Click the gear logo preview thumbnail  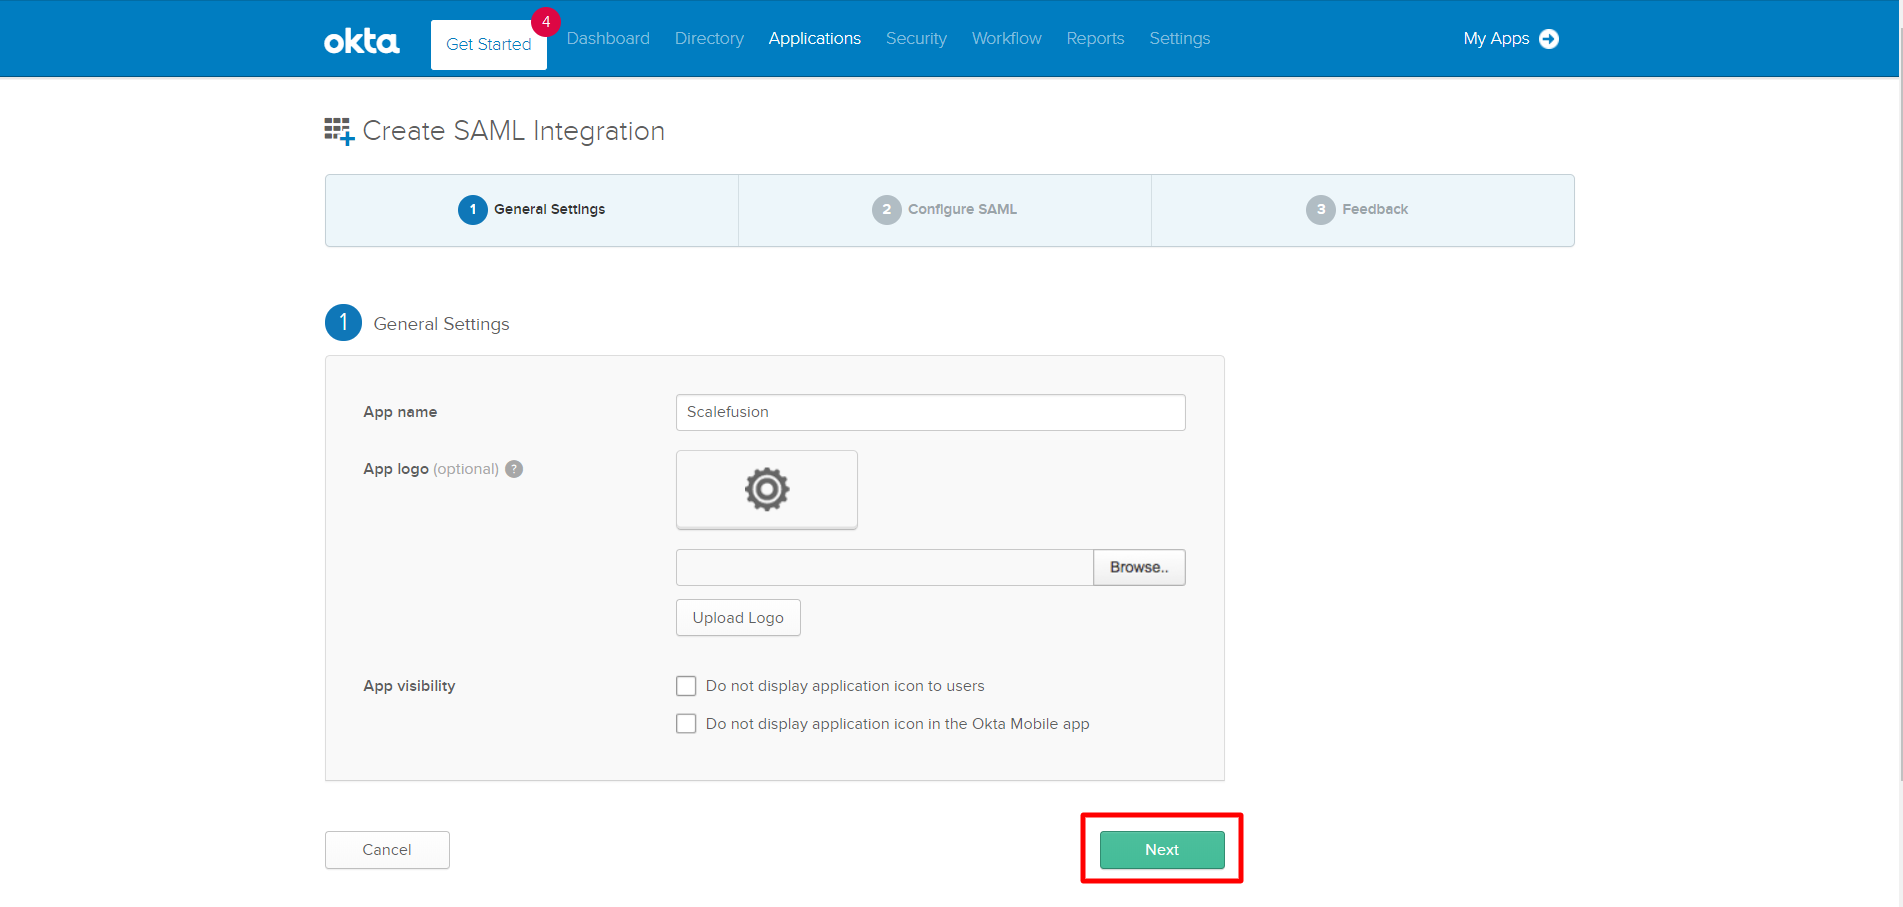click(767, 489)
